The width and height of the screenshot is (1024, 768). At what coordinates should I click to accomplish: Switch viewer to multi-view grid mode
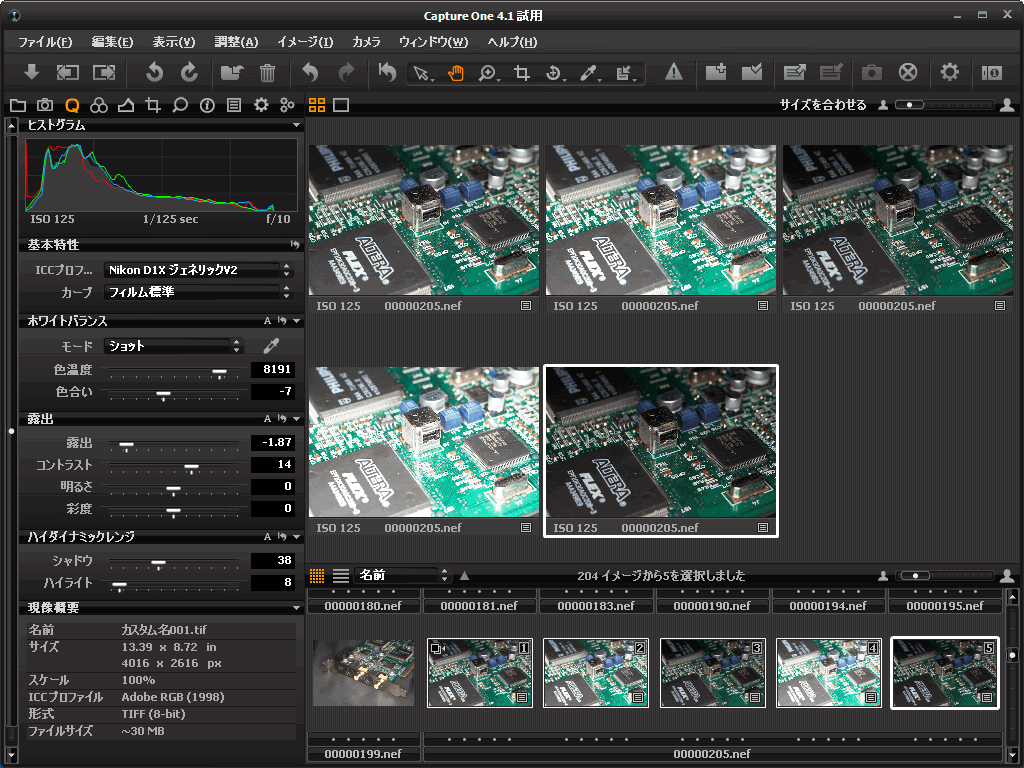tap(317, 105)
